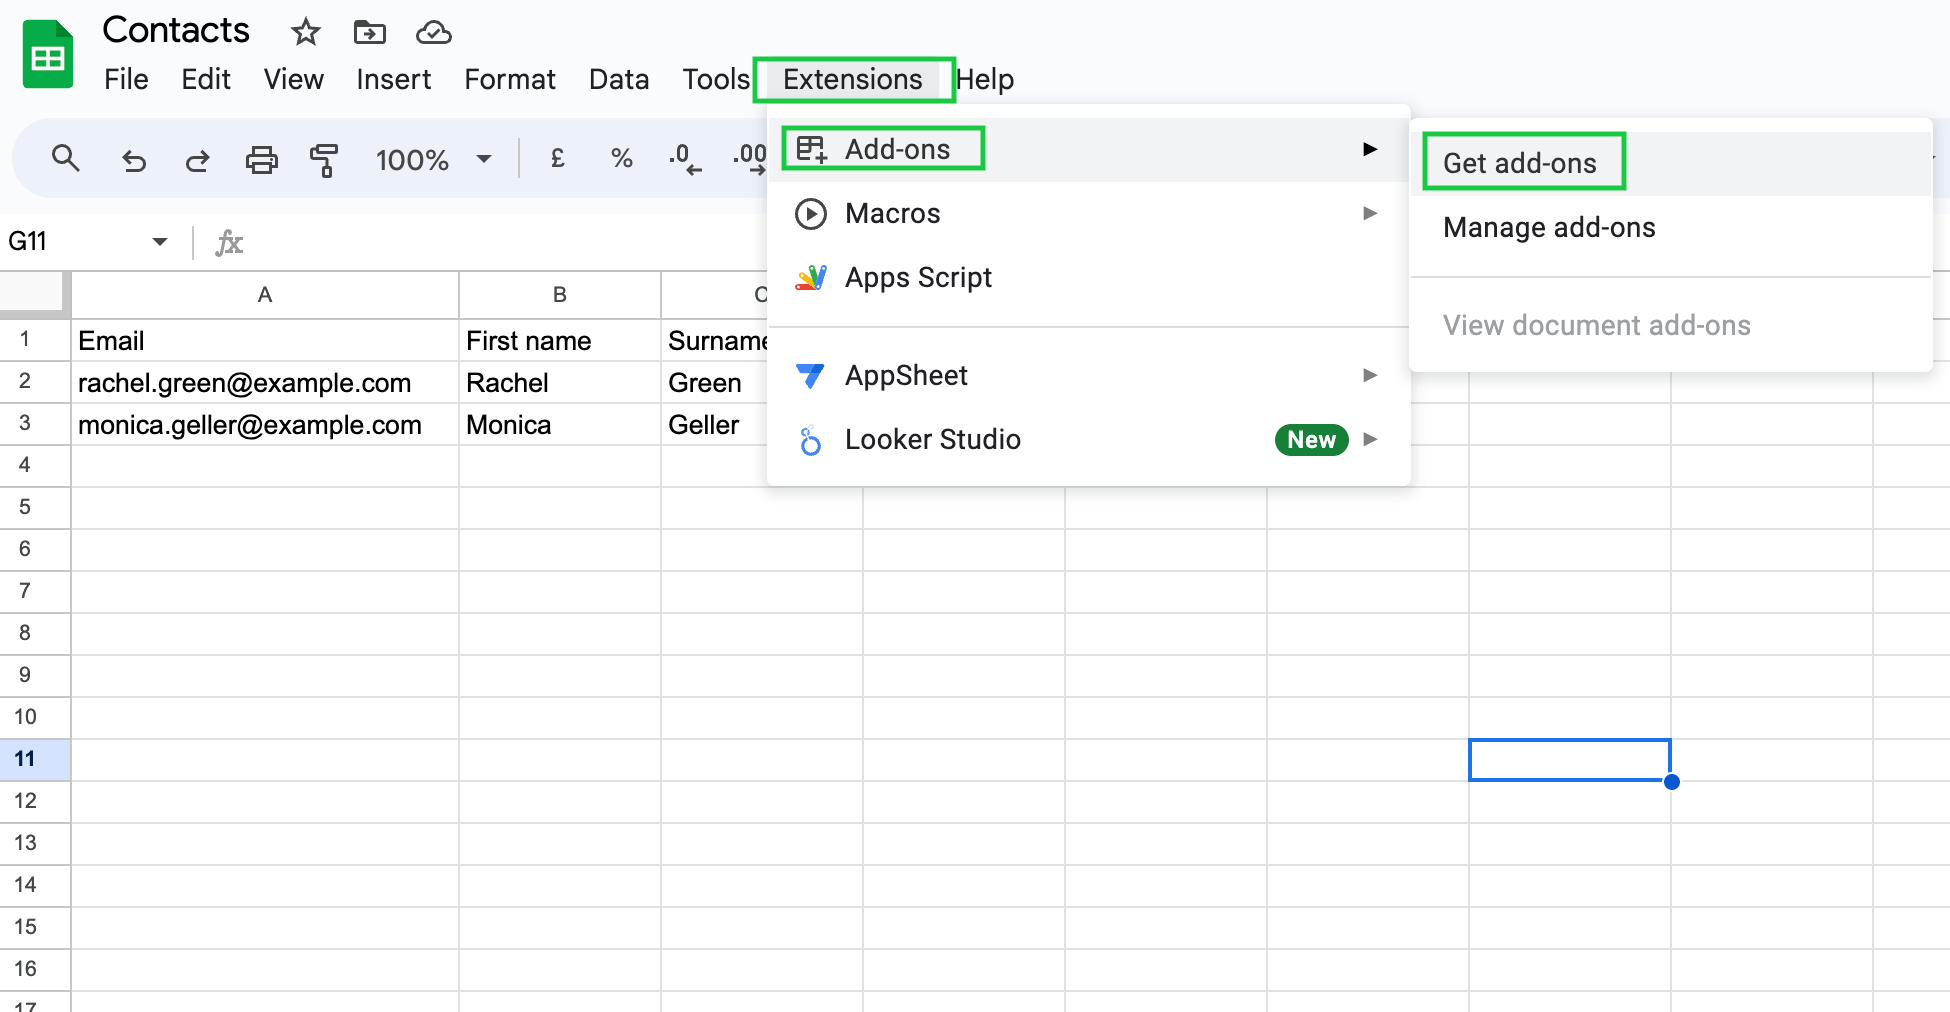
Task: Open the Help menu
Action: click(985, 79)
